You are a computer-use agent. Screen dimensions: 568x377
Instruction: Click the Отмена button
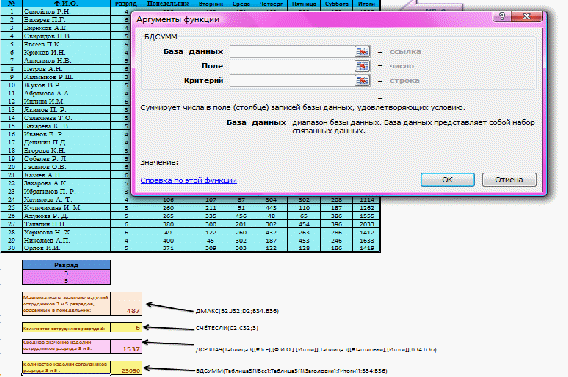coord(509,180)
